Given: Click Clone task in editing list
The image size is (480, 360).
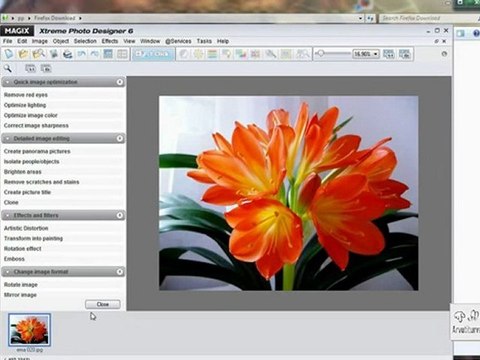Looking at the screenshot, I should 11,203.
